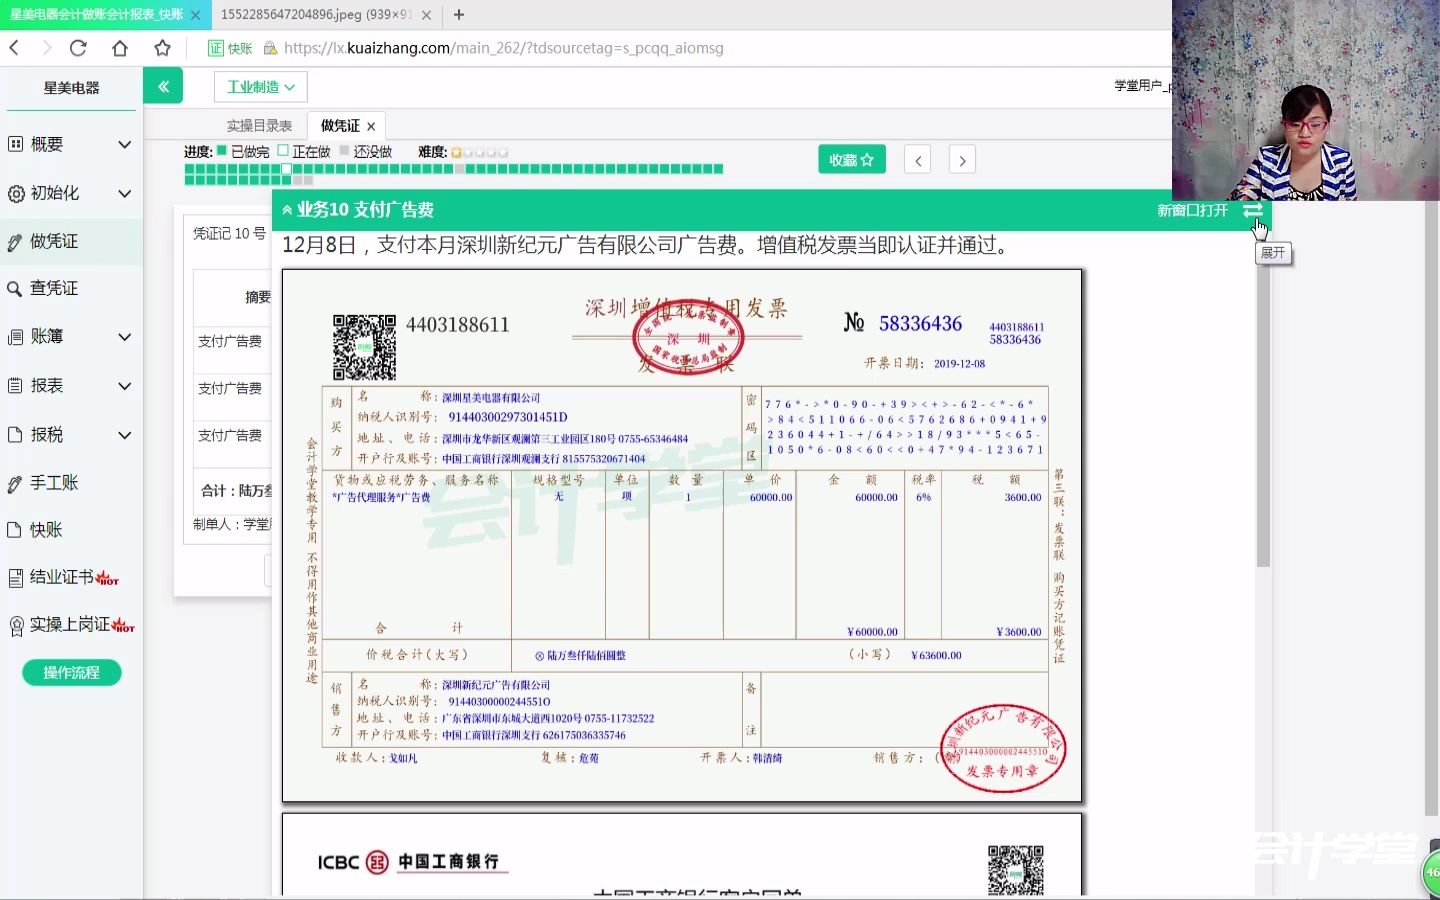Click 新窗口打开 link
The height and width of the screenshot is (900, 1440).
[x=1192, y=210]
